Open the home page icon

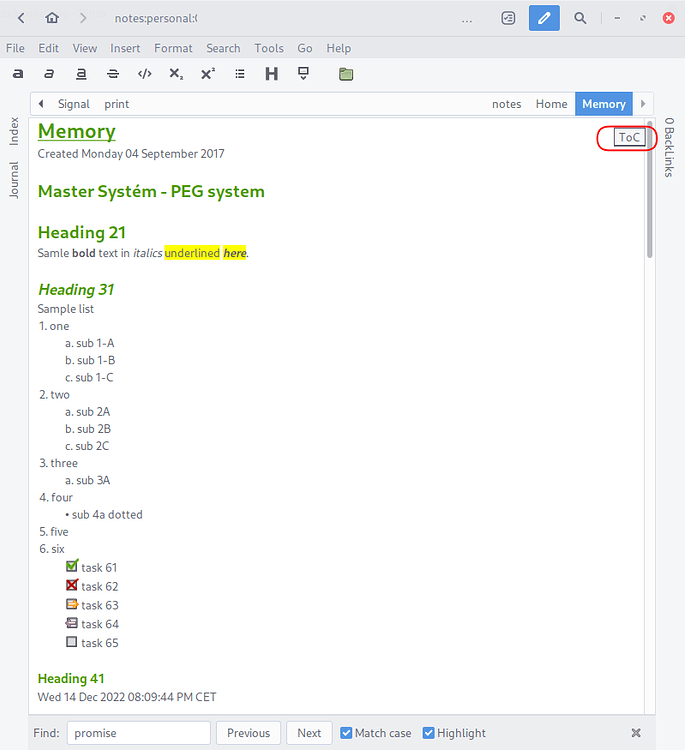pos(52,18)
